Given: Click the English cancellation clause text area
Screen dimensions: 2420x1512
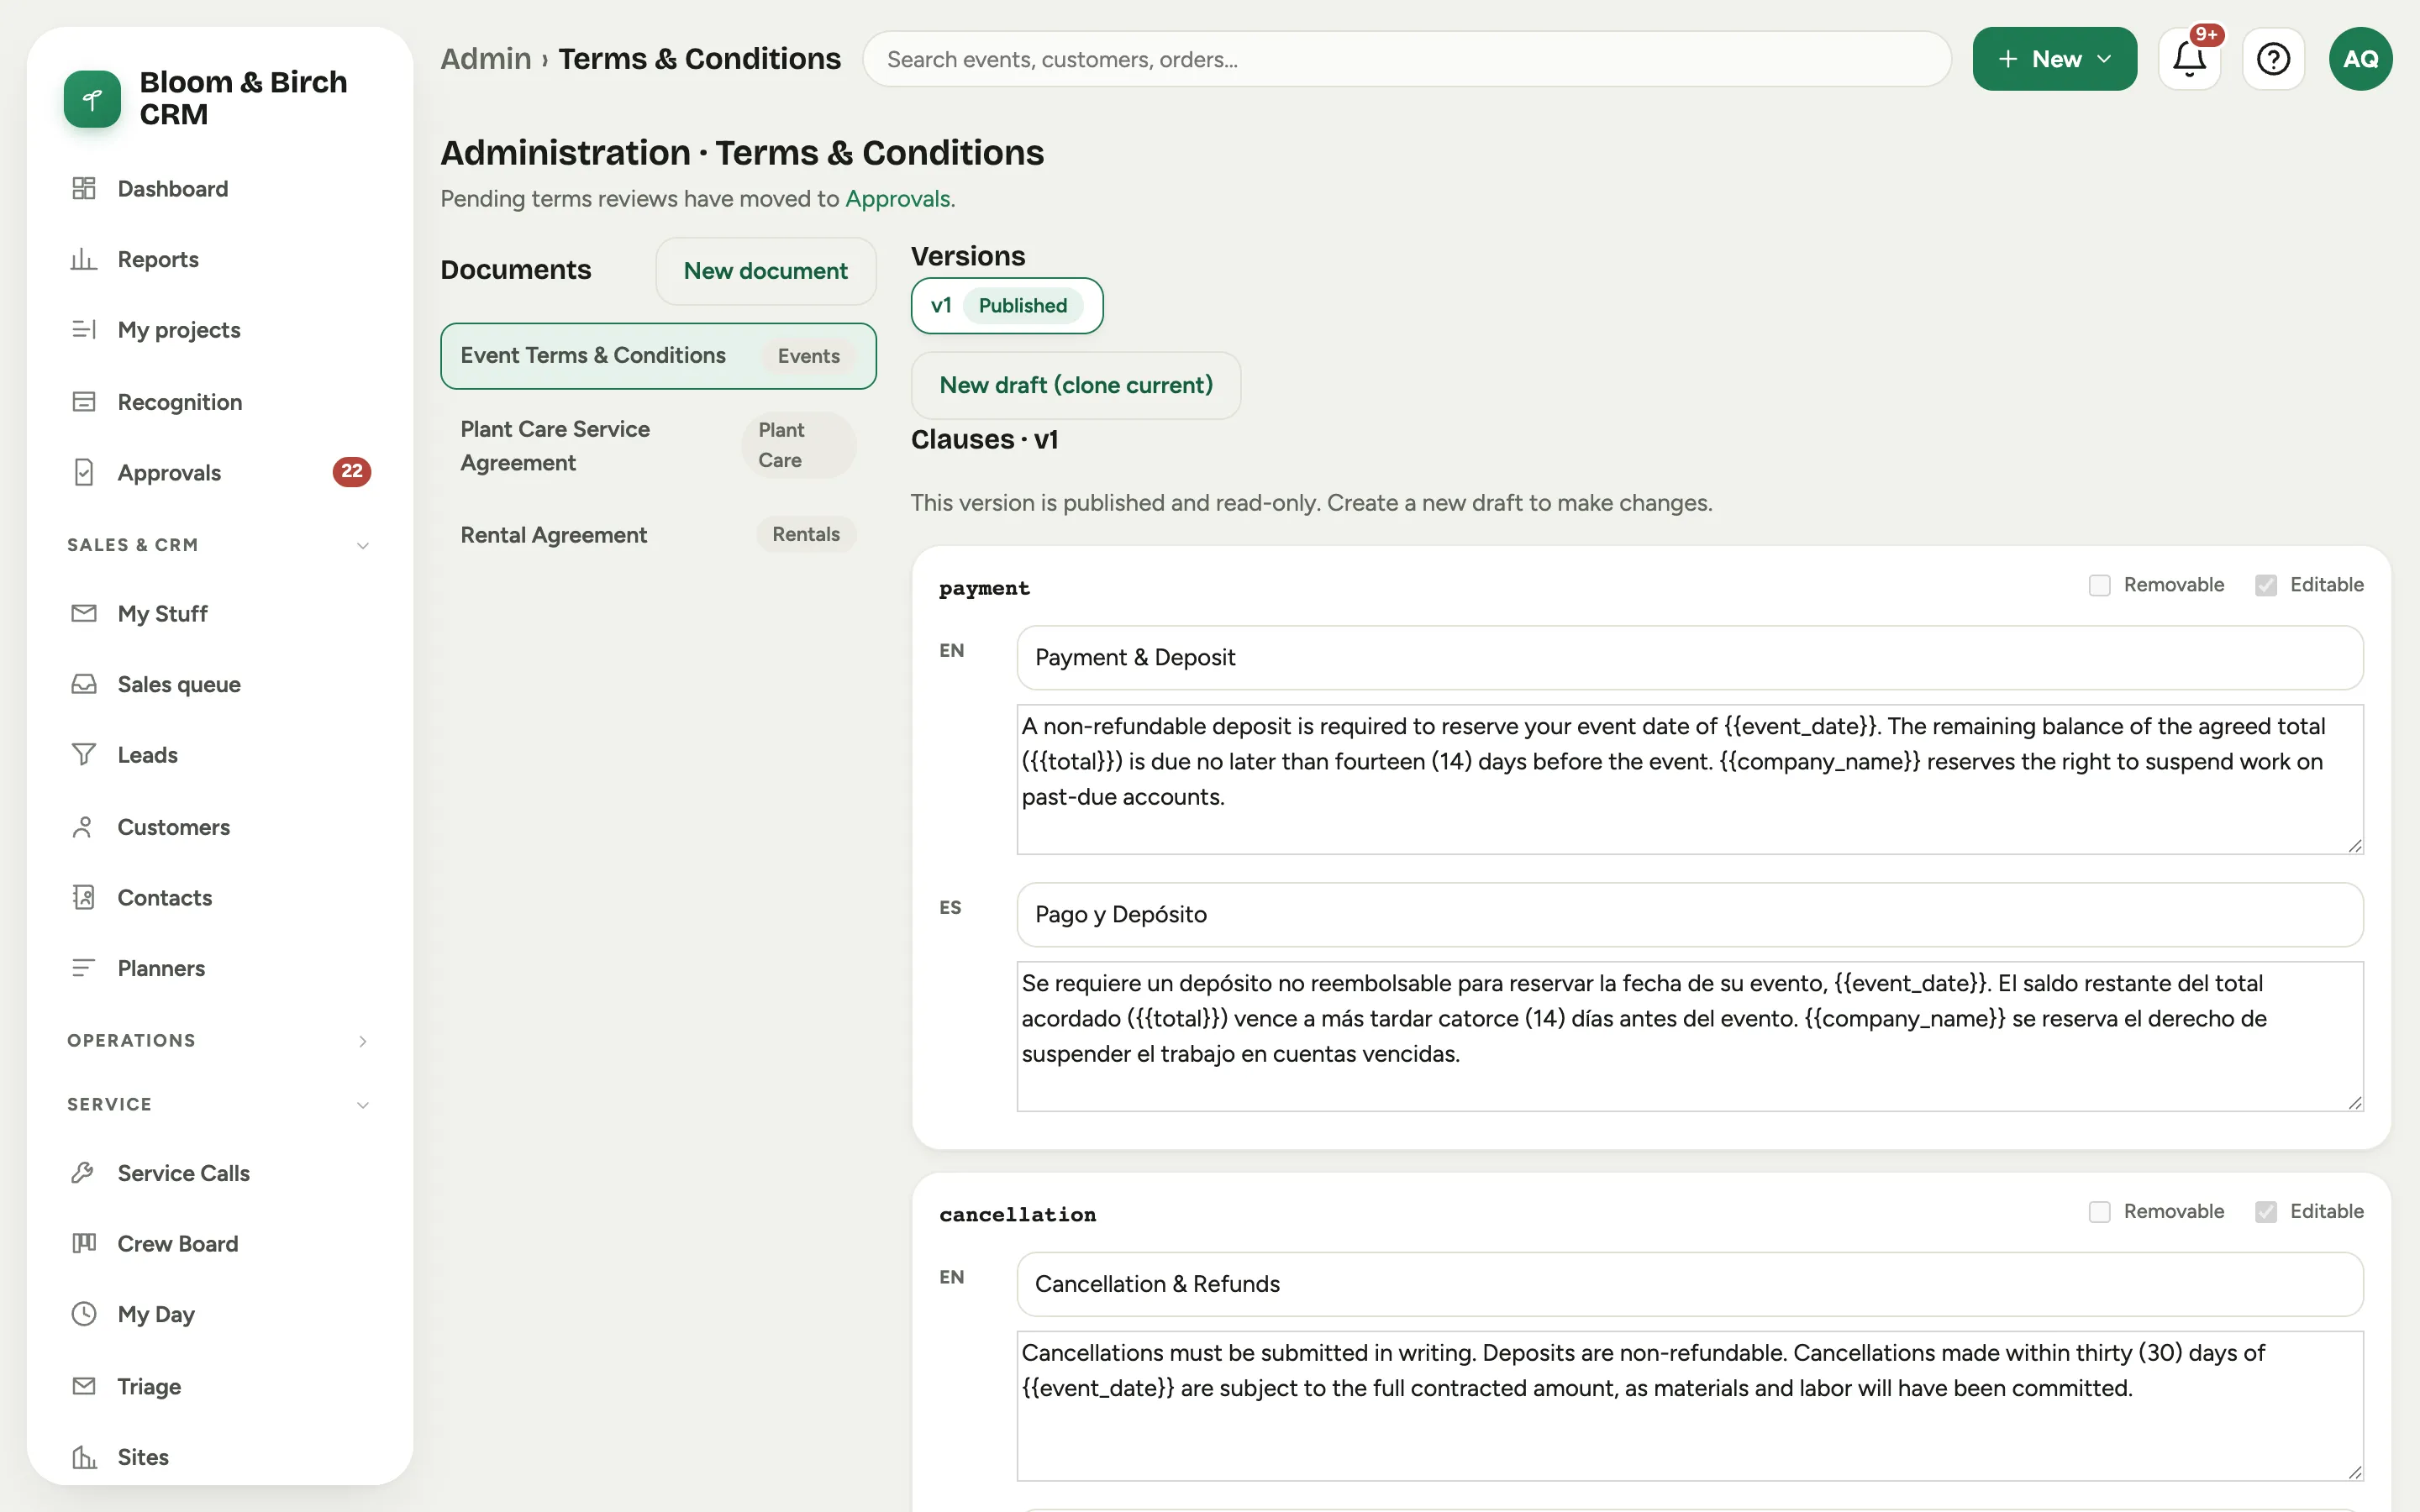Looking at the screenshot, I should 1690,1405.
